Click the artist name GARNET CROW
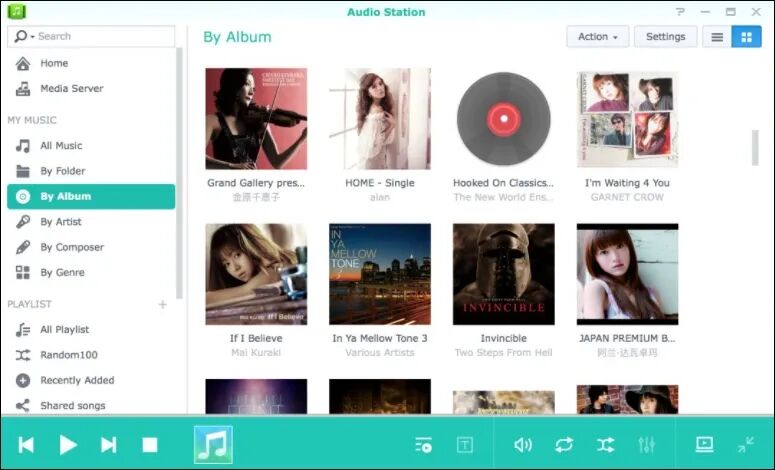This screenshot has width=775, height=470. (x=627, y=197)
